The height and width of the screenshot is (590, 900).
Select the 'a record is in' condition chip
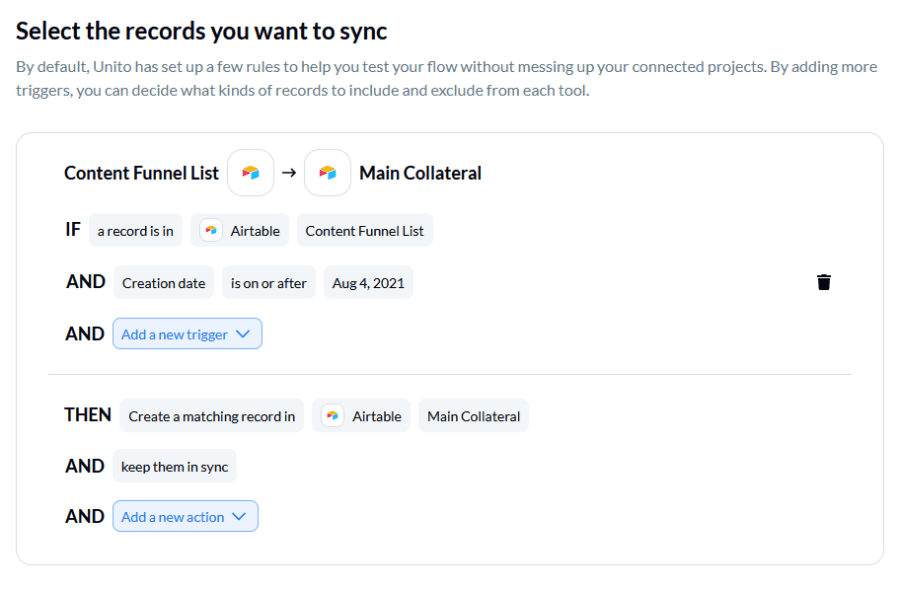tap(135, 230)
